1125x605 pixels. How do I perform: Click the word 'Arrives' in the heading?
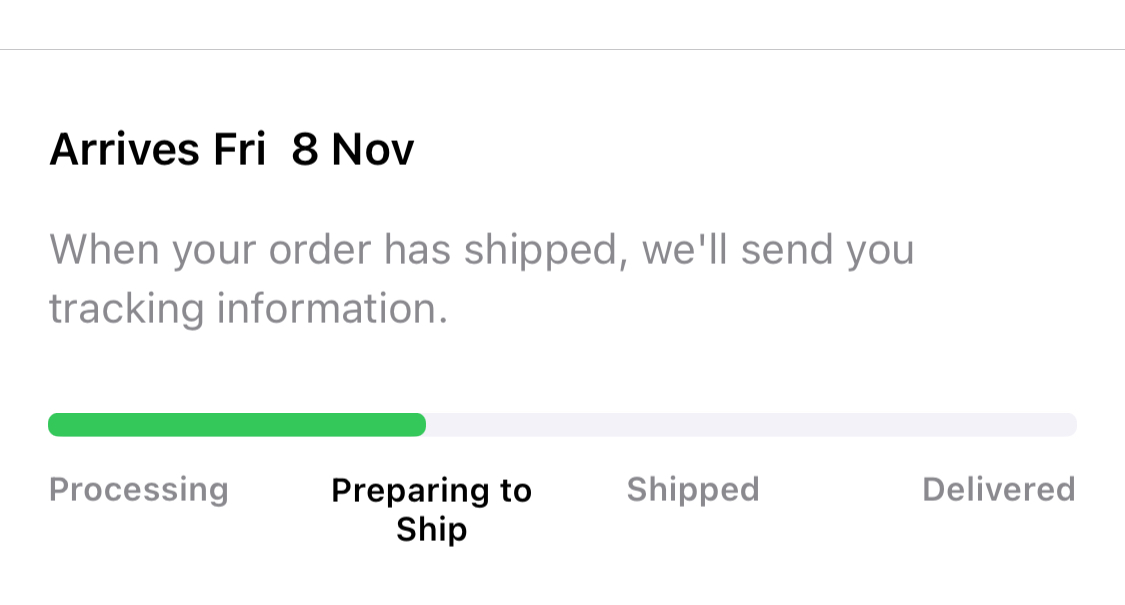124,151
